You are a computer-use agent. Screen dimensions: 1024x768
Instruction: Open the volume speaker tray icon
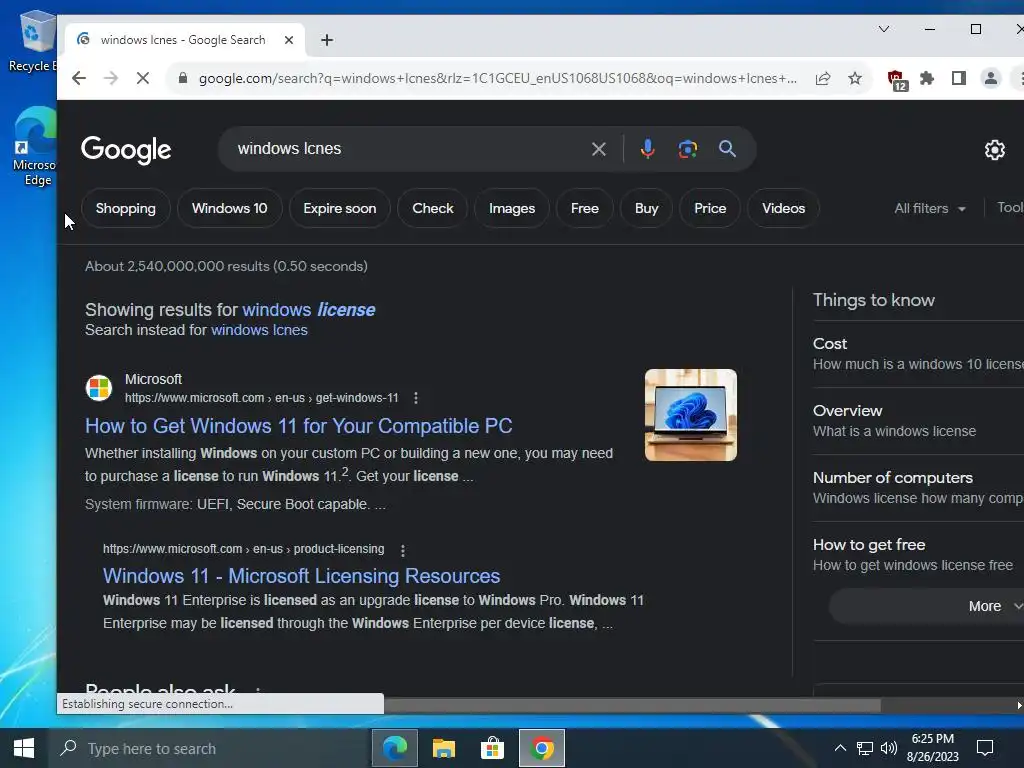[x=888, y=748]
